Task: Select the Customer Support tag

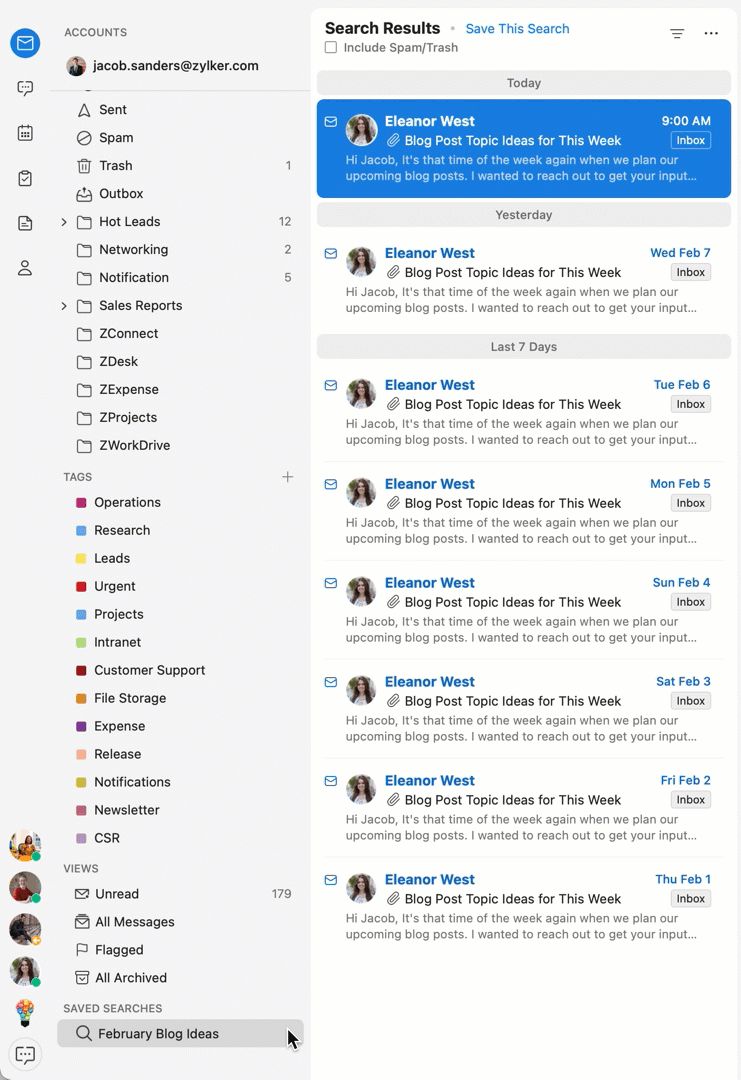Action: 180,670
